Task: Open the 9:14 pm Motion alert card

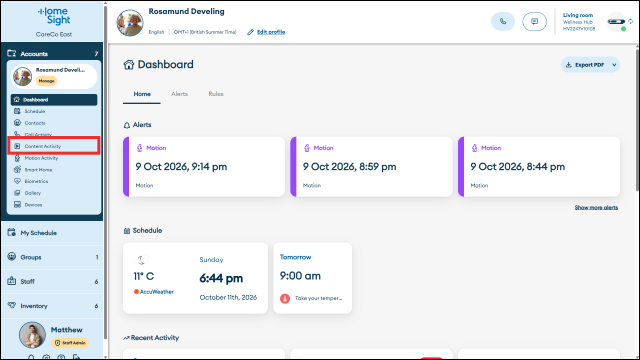Action: (x=204, y=167)
